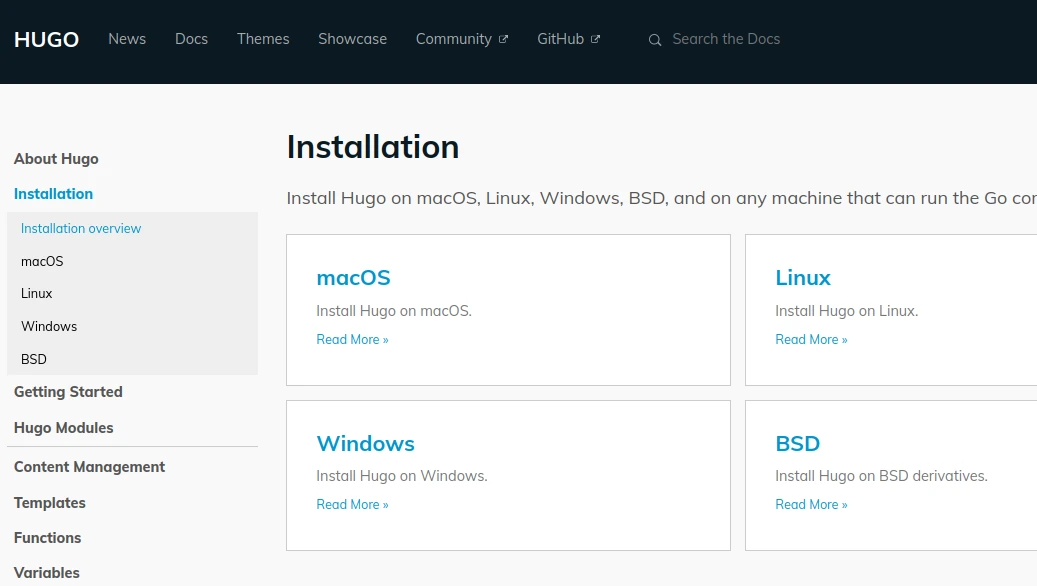Viewport: 1037px width, 586px height.
Task: Select the Windows sidebar entry
Action: point(48,326)
